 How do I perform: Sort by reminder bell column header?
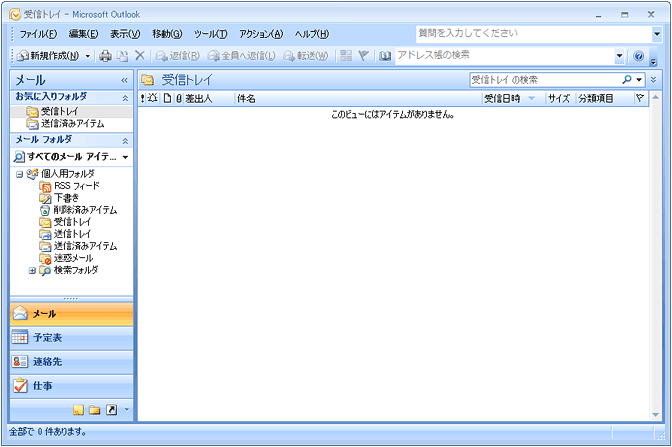[153, 99]
